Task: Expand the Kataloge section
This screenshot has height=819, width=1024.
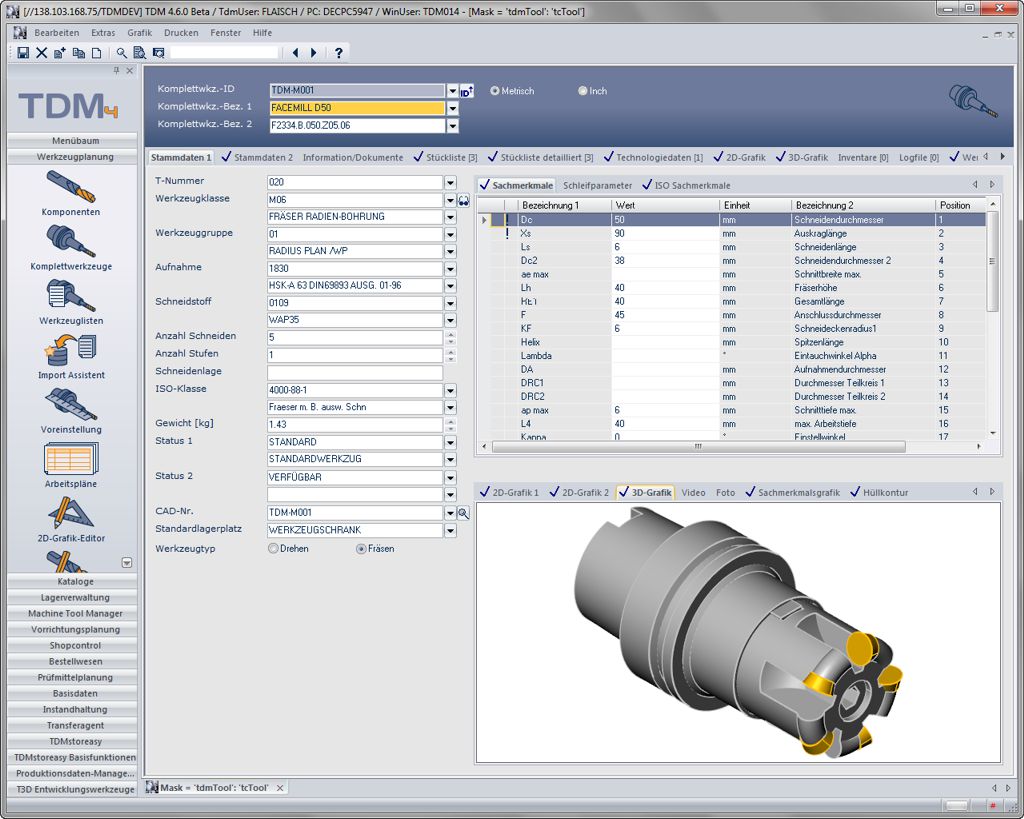Action: tap(72, 581)
